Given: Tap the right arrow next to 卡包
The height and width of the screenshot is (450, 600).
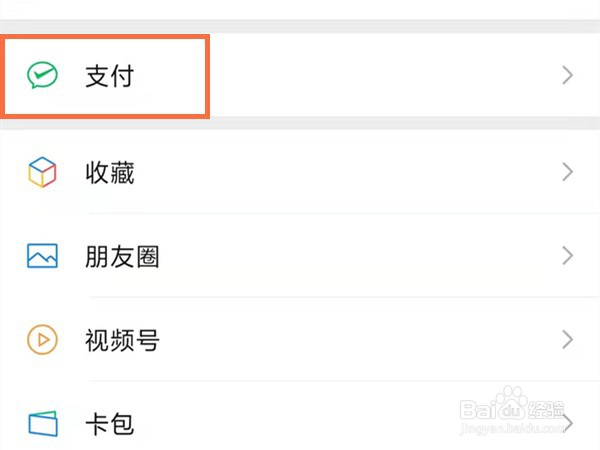Looking at the screenshot, I should (567, 424).
